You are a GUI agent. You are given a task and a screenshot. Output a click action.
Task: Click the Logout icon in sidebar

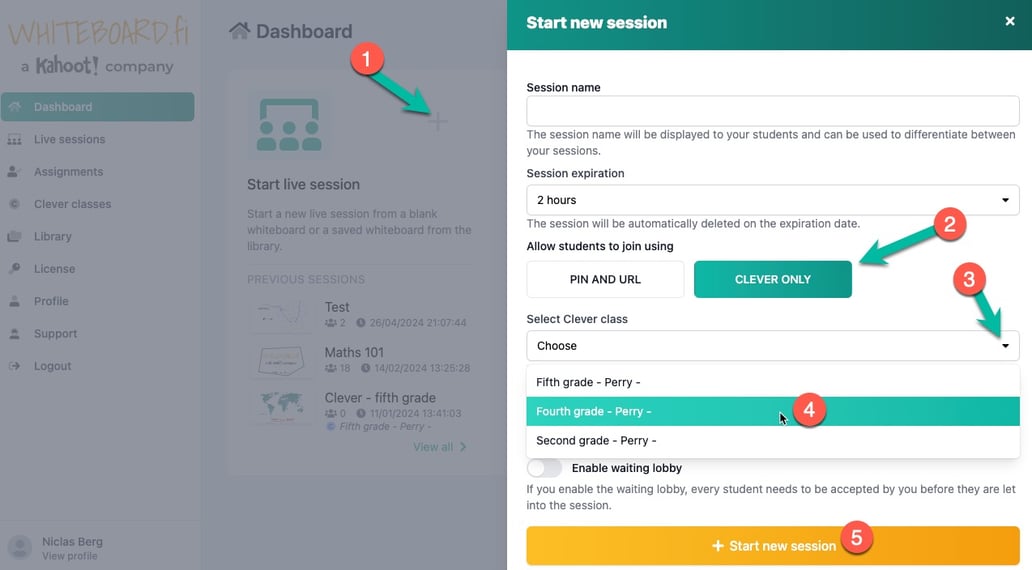pyautogui.click(x=14, y=366)
